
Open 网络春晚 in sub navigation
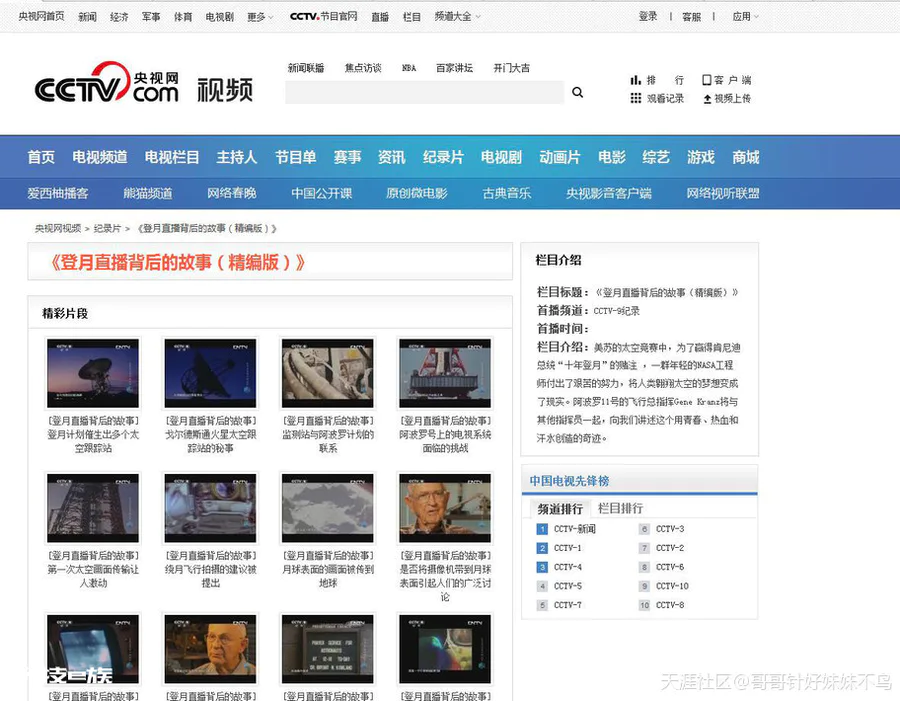tap(232, 193)
